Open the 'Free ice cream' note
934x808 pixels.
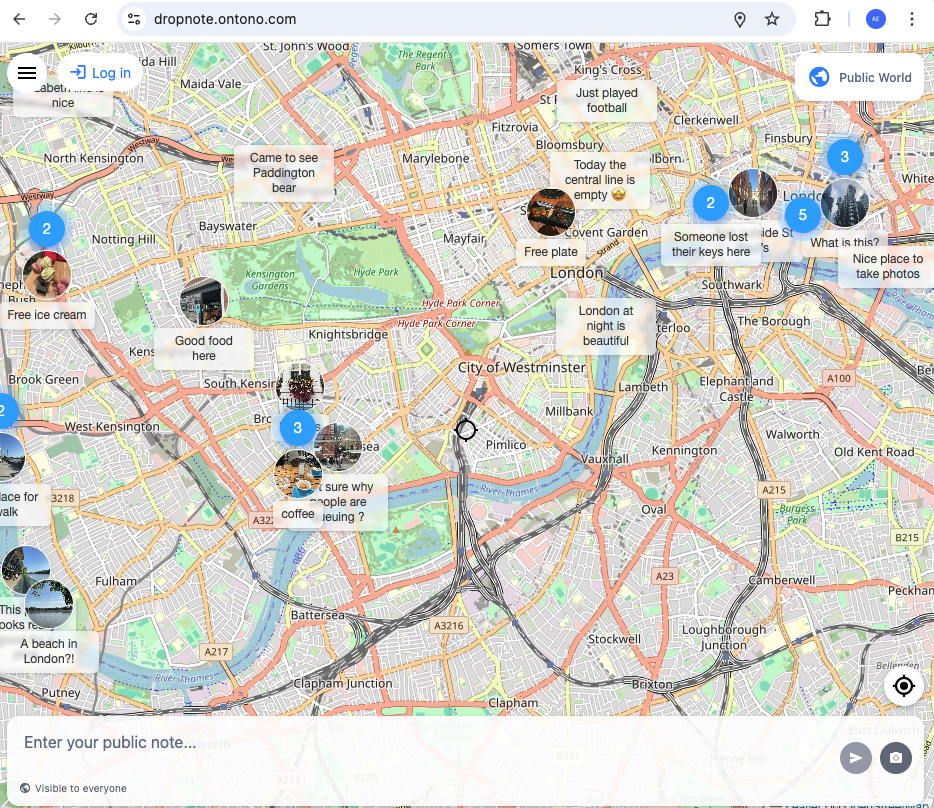(x=47, y=314)
